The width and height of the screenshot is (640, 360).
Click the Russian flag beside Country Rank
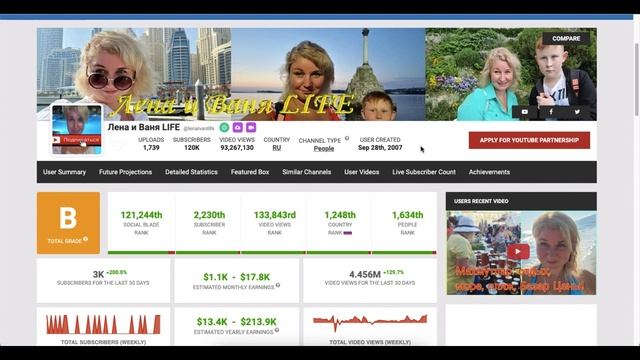point(347,233)
